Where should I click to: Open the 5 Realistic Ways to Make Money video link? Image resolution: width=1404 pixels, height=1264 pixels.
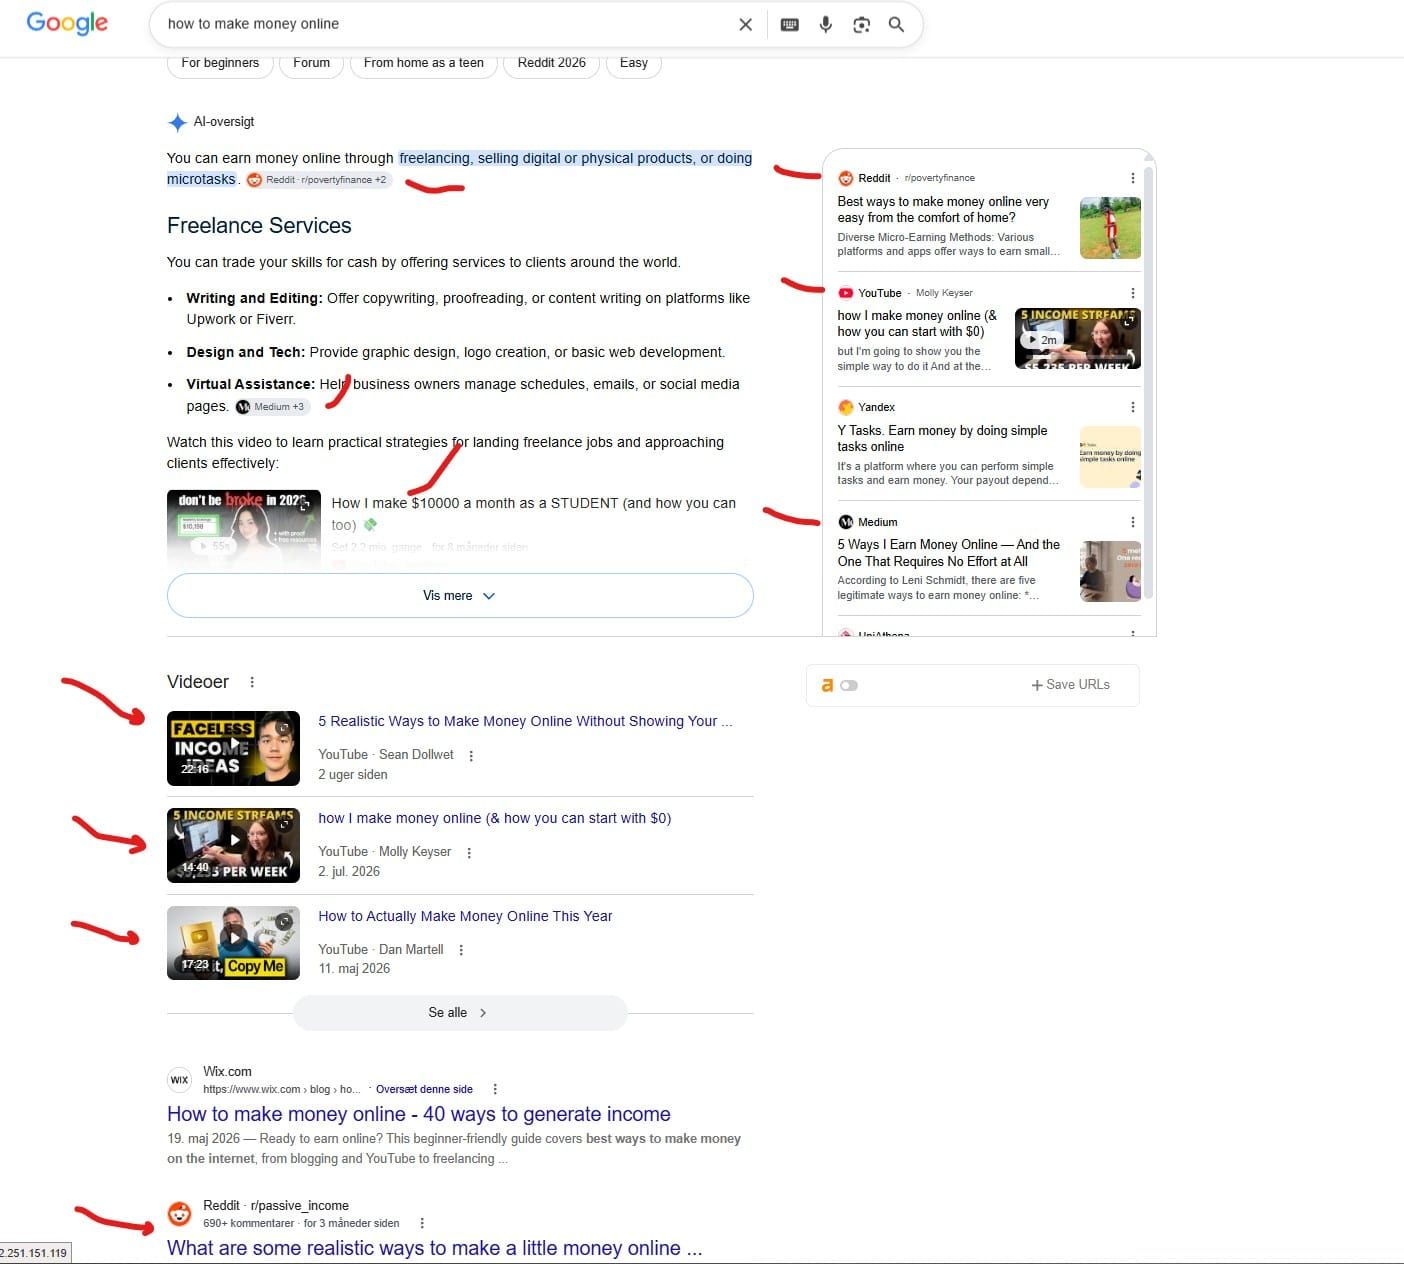click(525, 721)
